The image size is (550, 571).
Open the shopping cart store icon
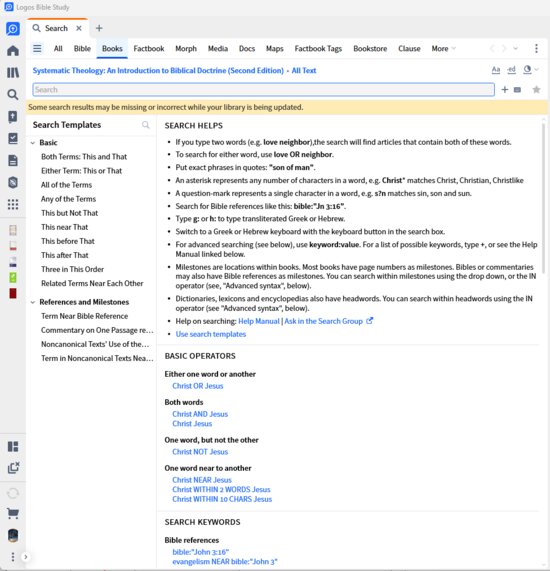tap(13, 513)
